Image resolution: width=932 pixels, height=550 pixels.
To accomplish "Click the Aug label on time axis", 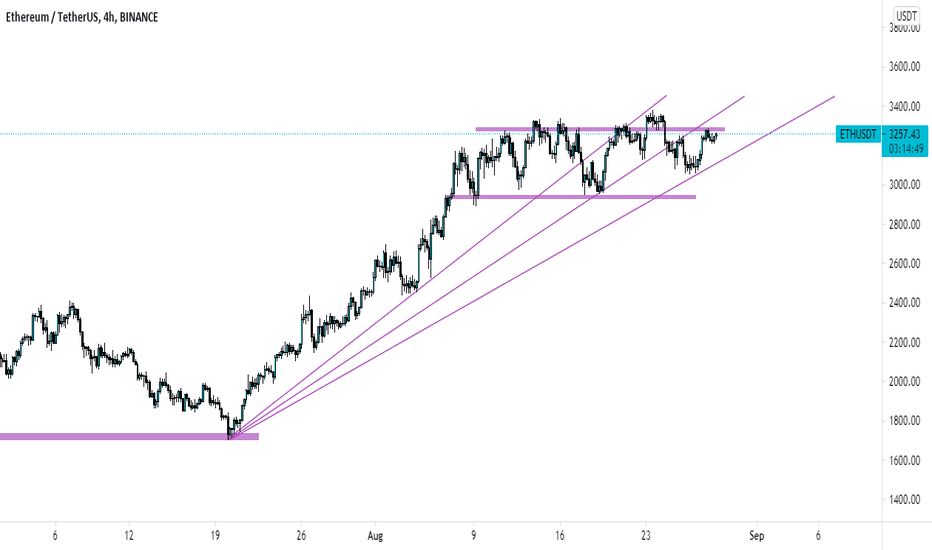I will 375,536.
